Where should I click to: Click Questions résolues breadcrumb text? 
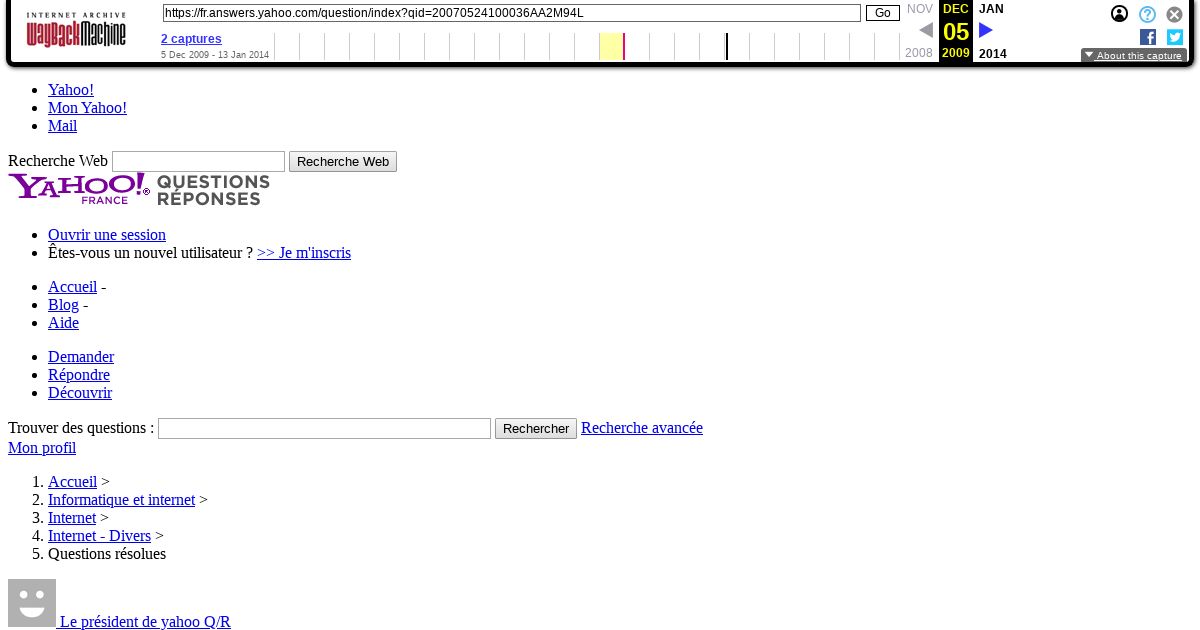[107, 554]
